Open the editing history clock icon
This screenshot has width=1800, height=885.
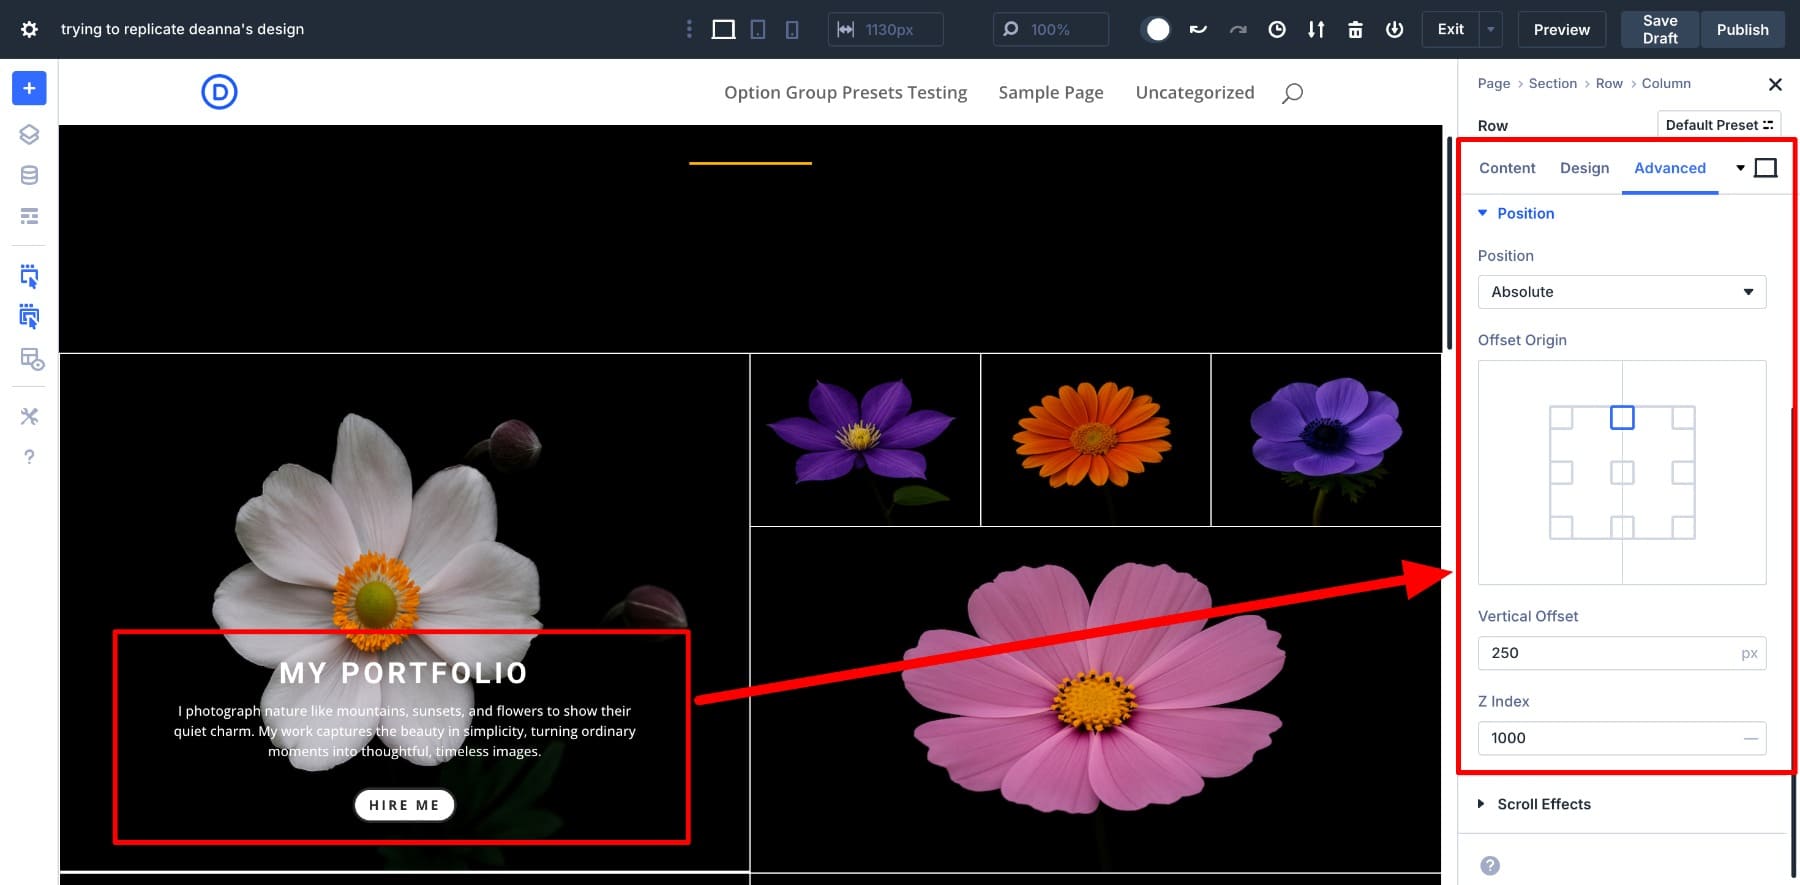[x=1277, y=29]
